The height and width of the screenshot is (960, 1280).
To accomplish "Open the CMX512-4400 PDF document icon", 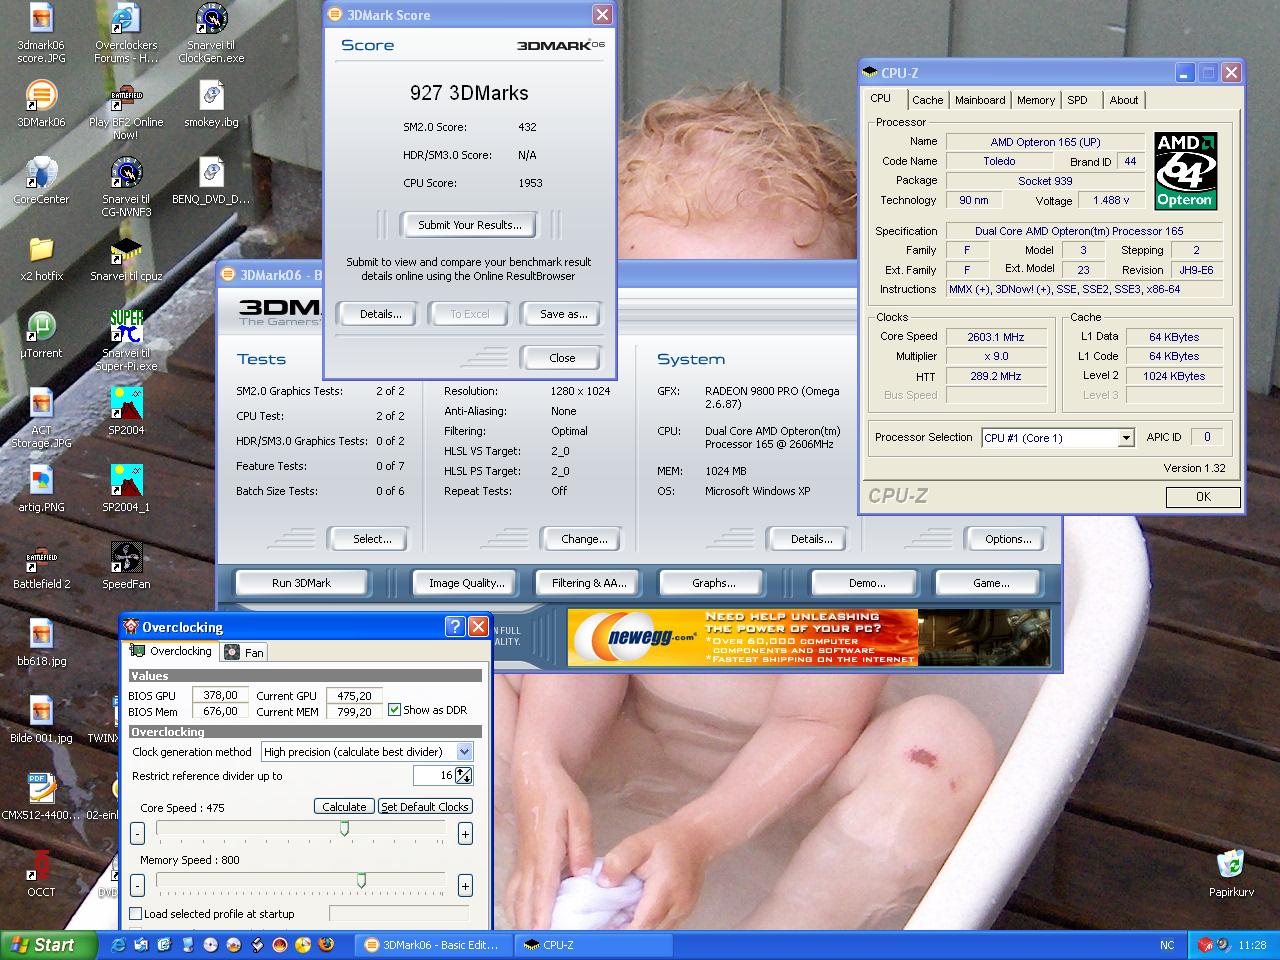I will [x=41, y=797].
